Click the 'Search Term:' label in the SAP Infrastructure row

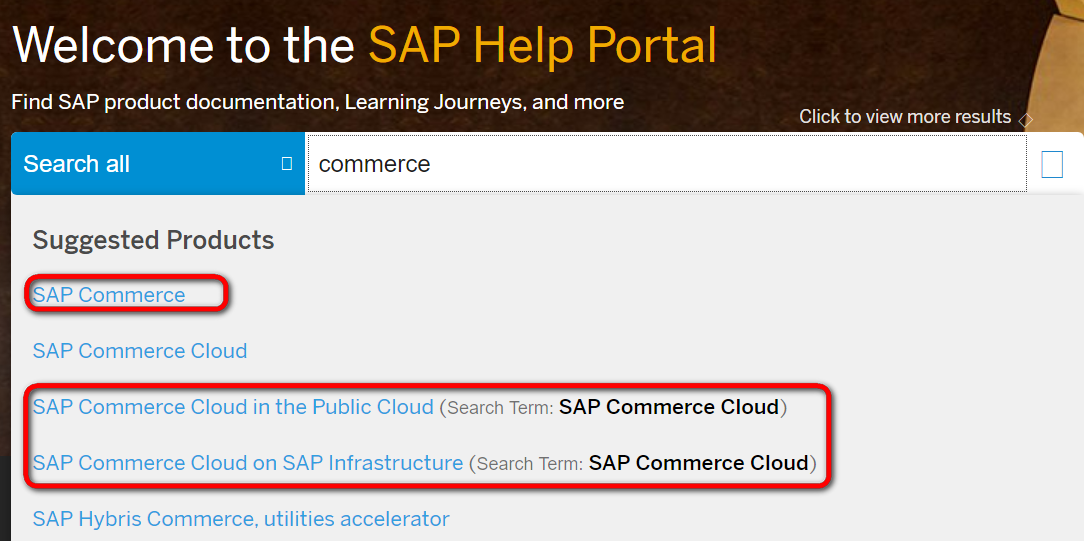pos(530,464)
